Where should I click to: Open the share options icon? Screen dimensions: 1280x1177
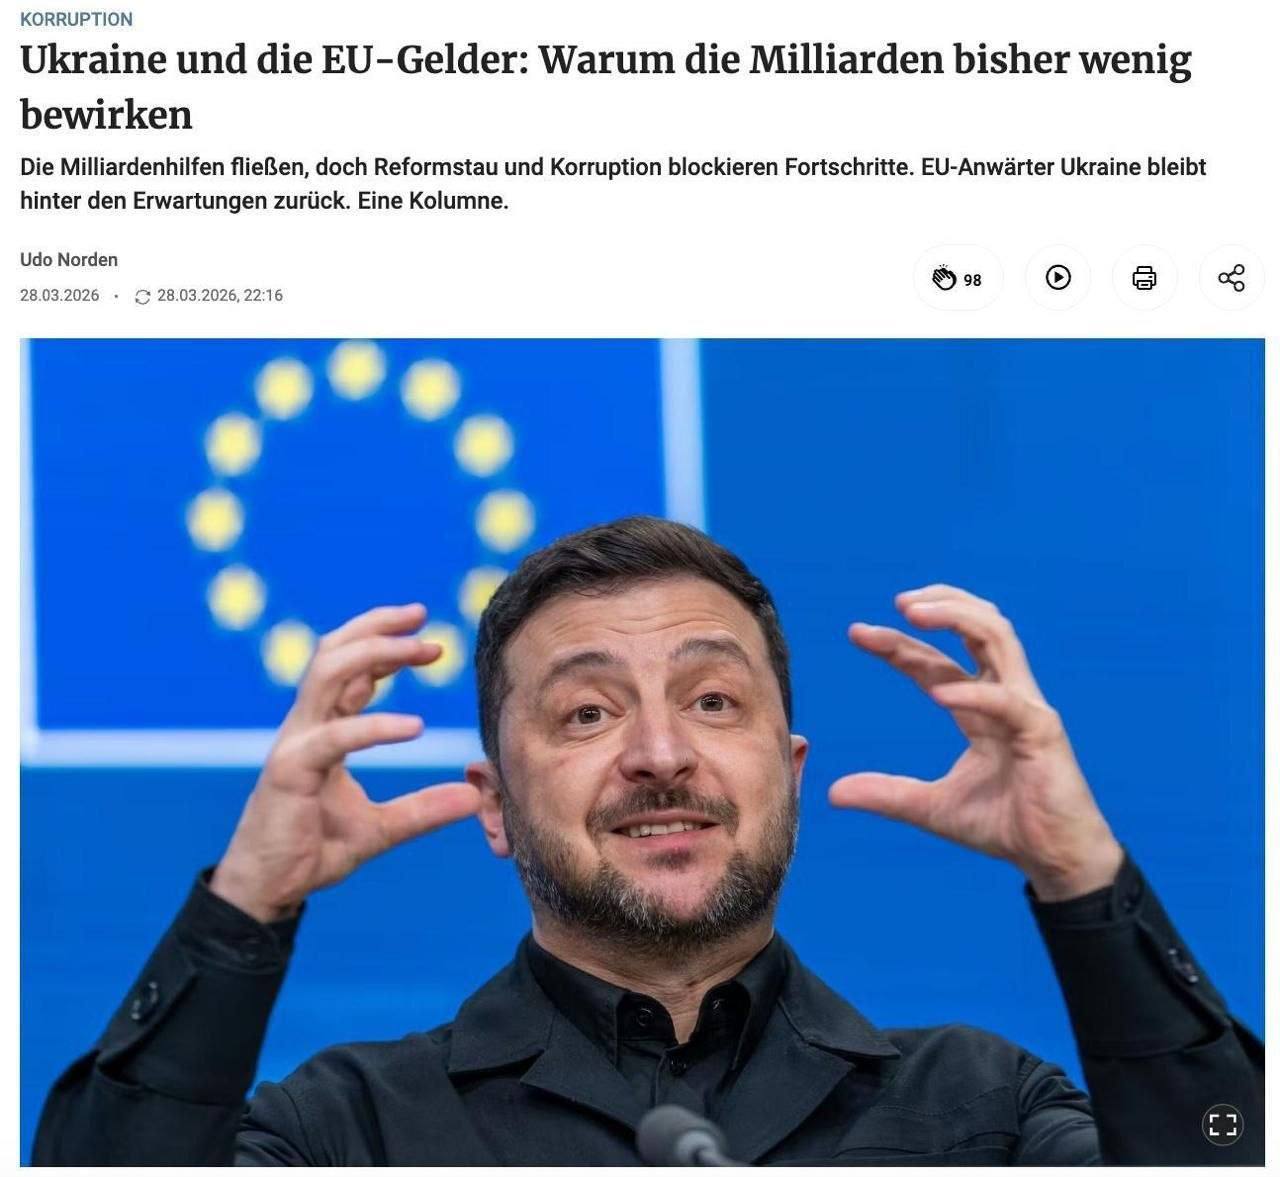1231,277
